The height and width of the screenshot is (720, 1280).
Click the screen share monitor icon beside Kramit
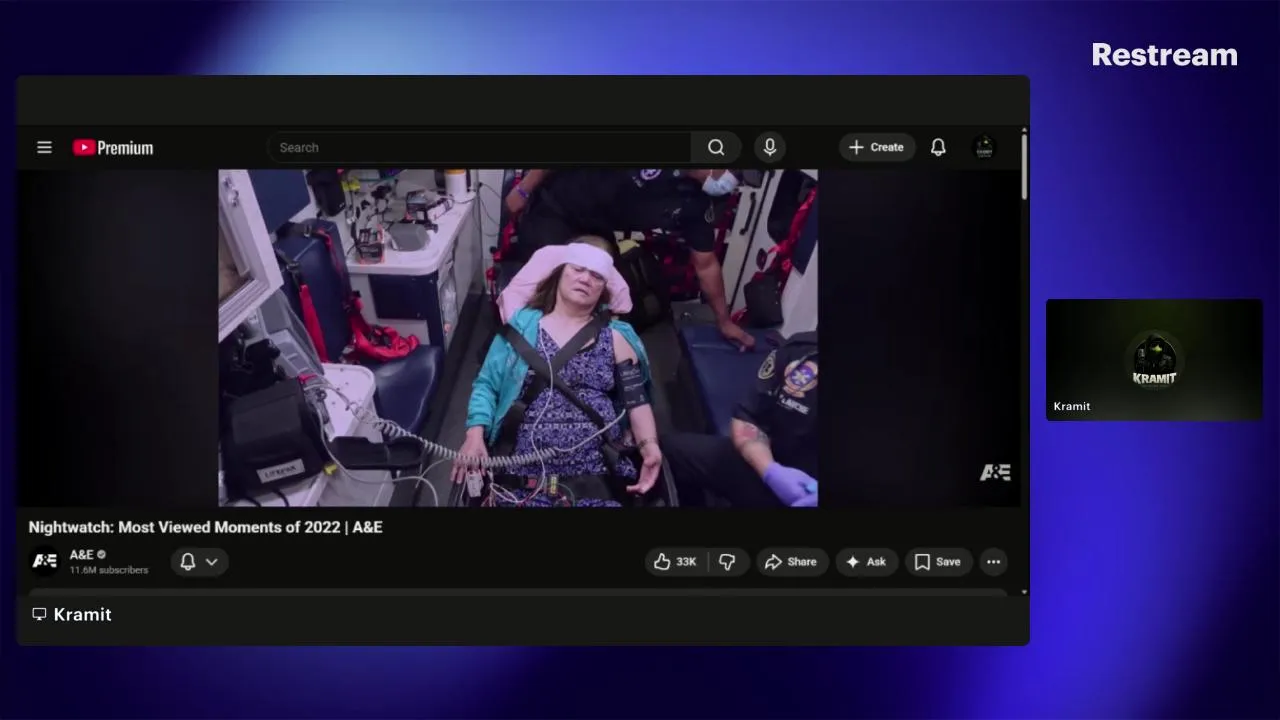[x=39, y=614]
